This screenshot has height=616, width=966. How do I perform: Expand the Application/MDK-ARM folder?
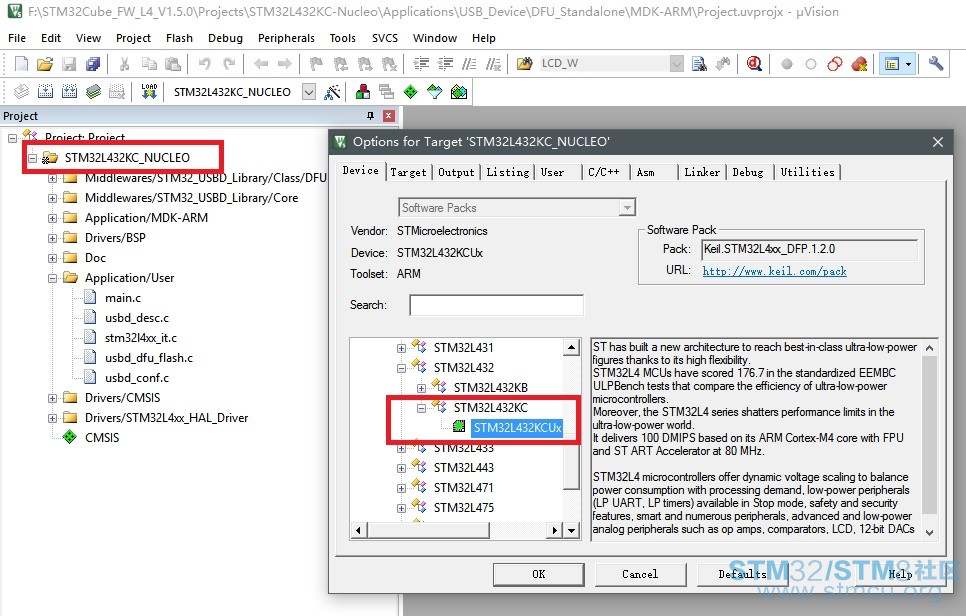(52, 218)
